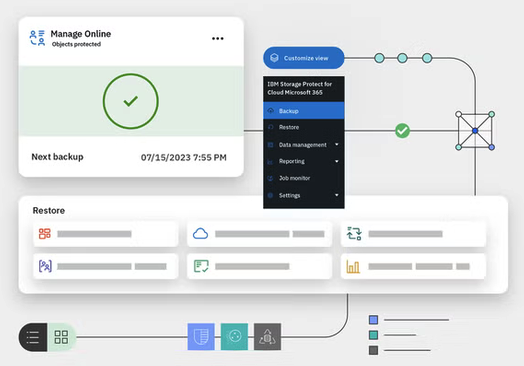Screen dimensions: 524x366
Task: Select Restore in the dark menu
Action: point(304,127)
